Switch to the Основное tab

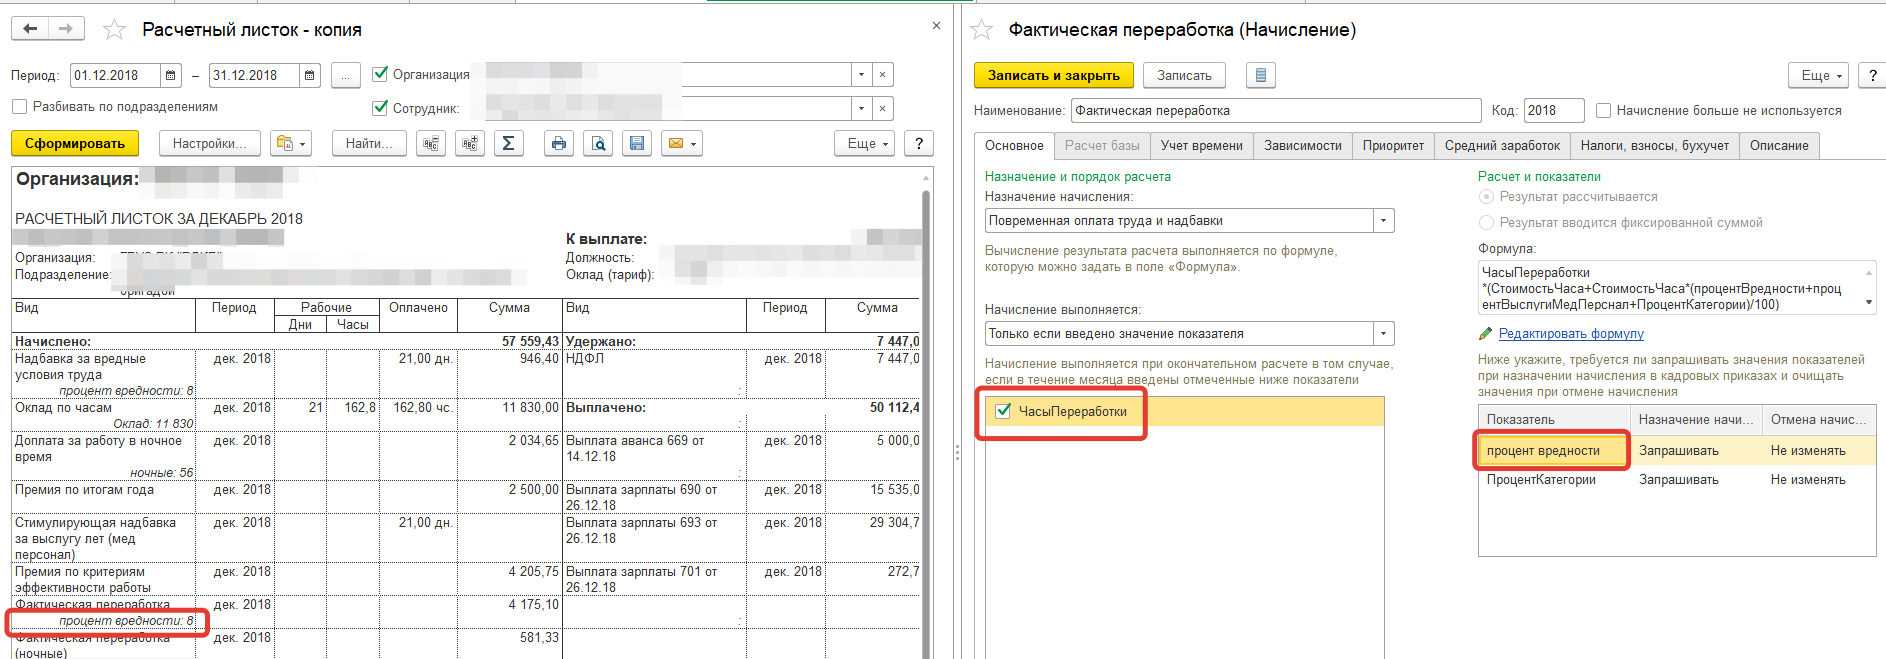pyautogui.click(x=1014, y=146)
